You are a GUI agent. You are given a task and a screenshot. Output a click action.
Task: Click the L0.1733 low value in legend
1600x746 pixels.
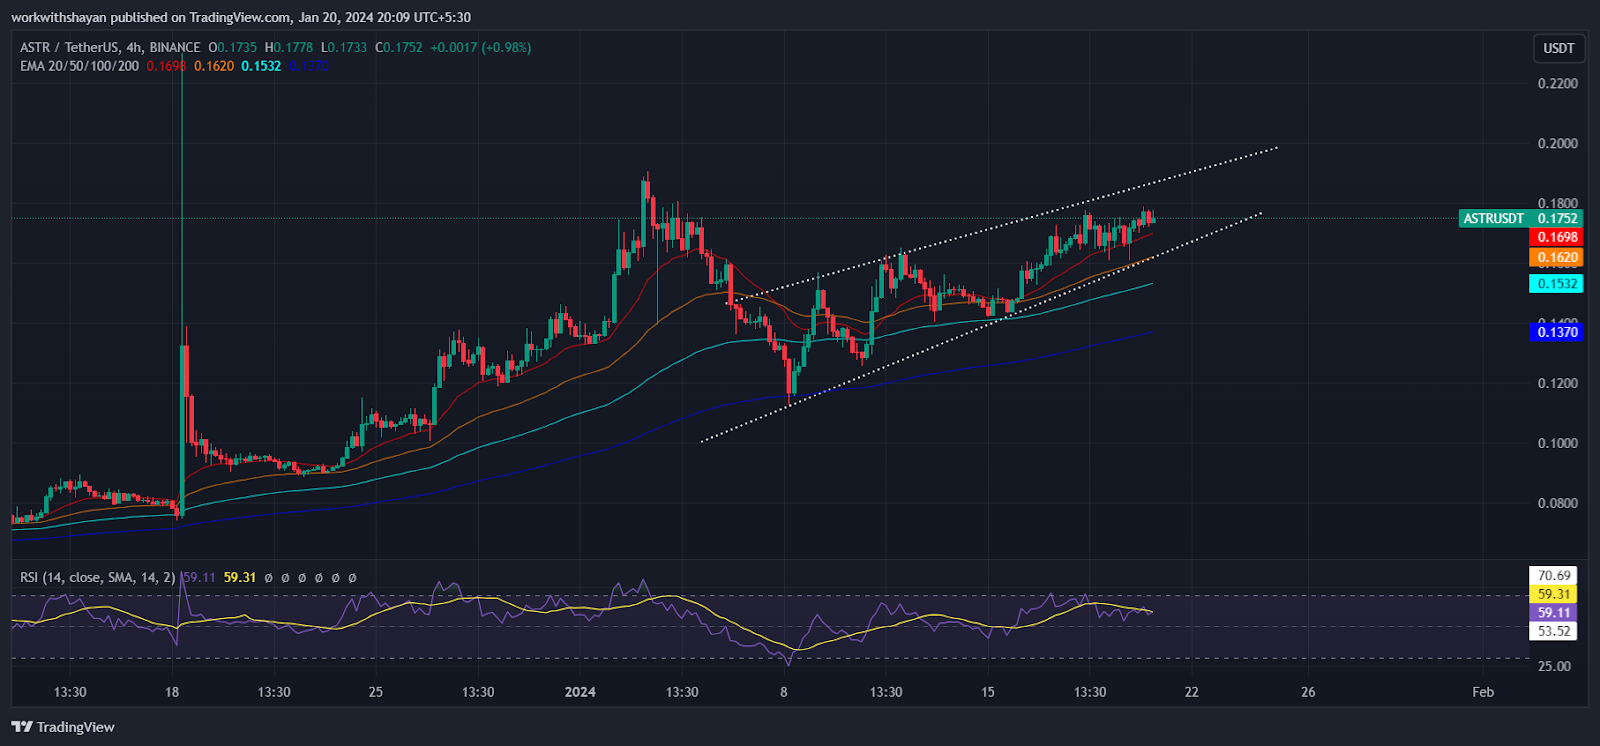[x=344, y=47]
